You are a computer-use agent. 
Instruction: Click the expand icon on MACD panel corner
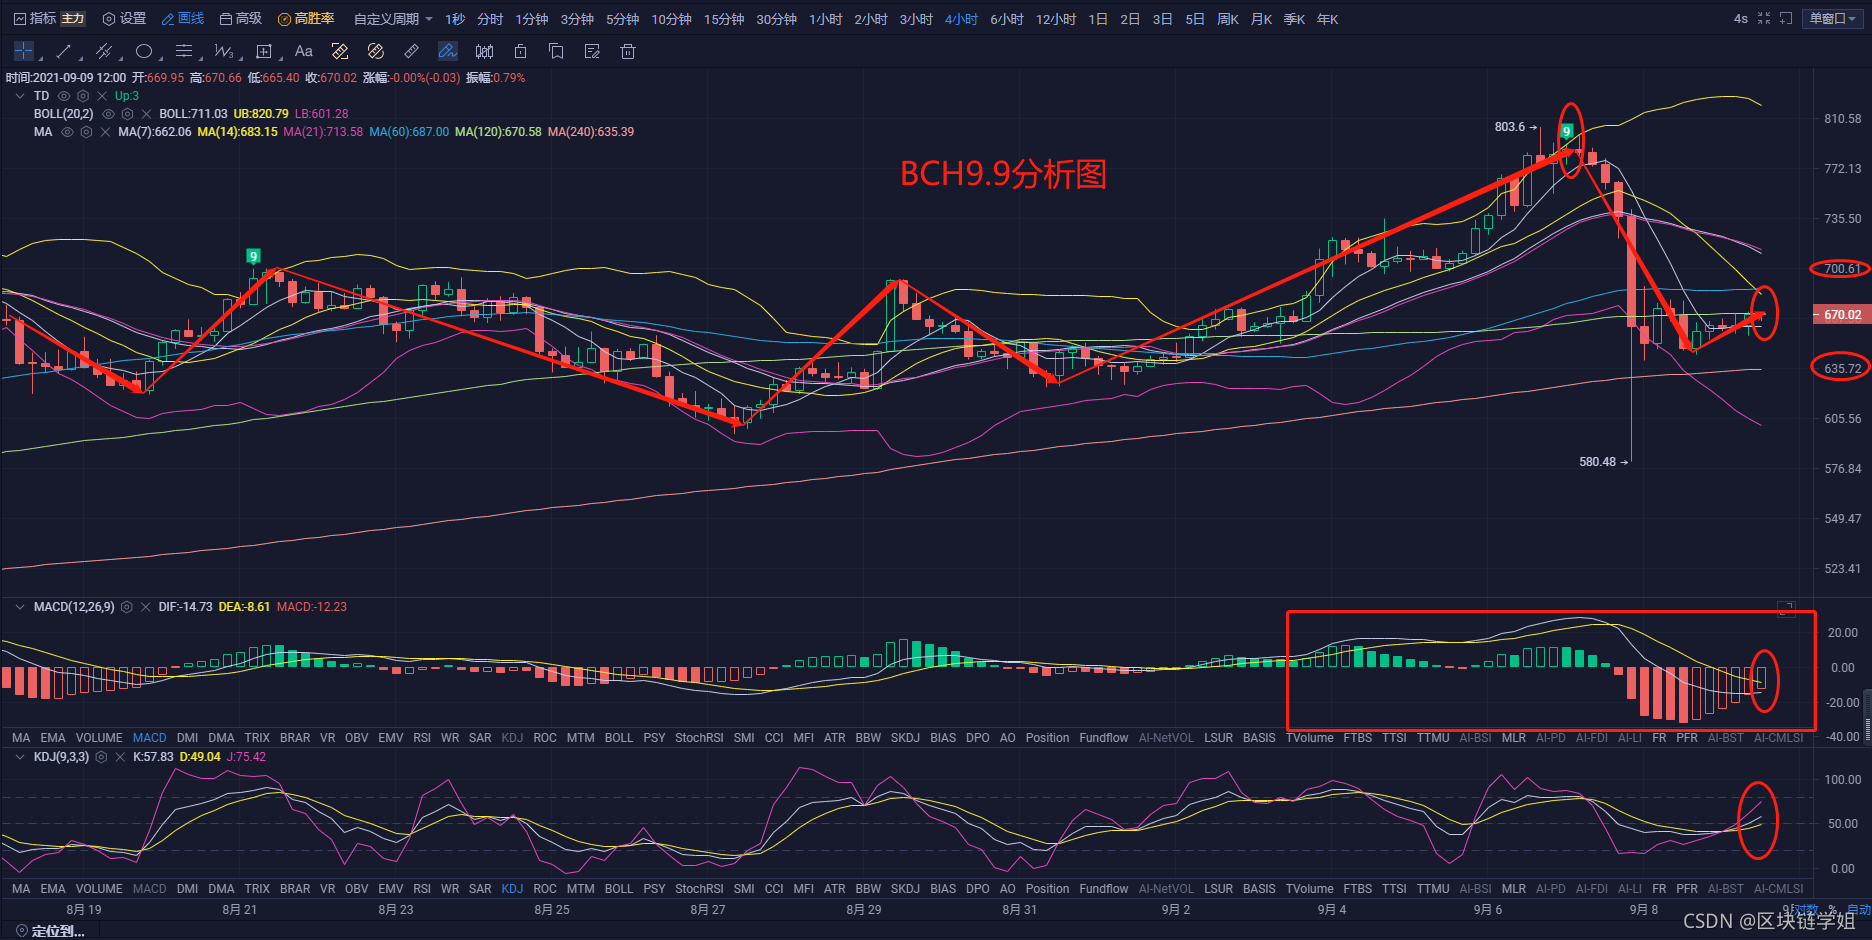(x=1786, y=607)
